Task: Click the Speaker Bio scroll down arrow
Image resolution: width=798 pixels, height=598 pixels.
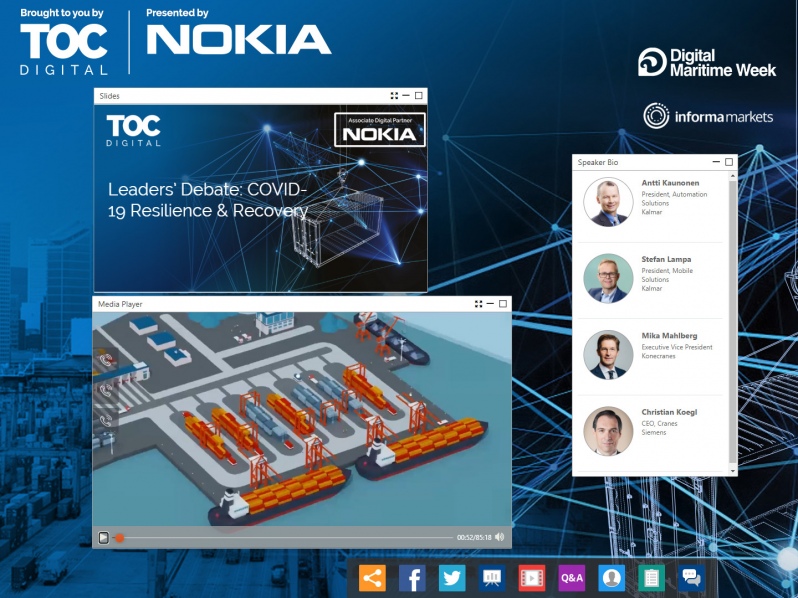Action: 733,471
